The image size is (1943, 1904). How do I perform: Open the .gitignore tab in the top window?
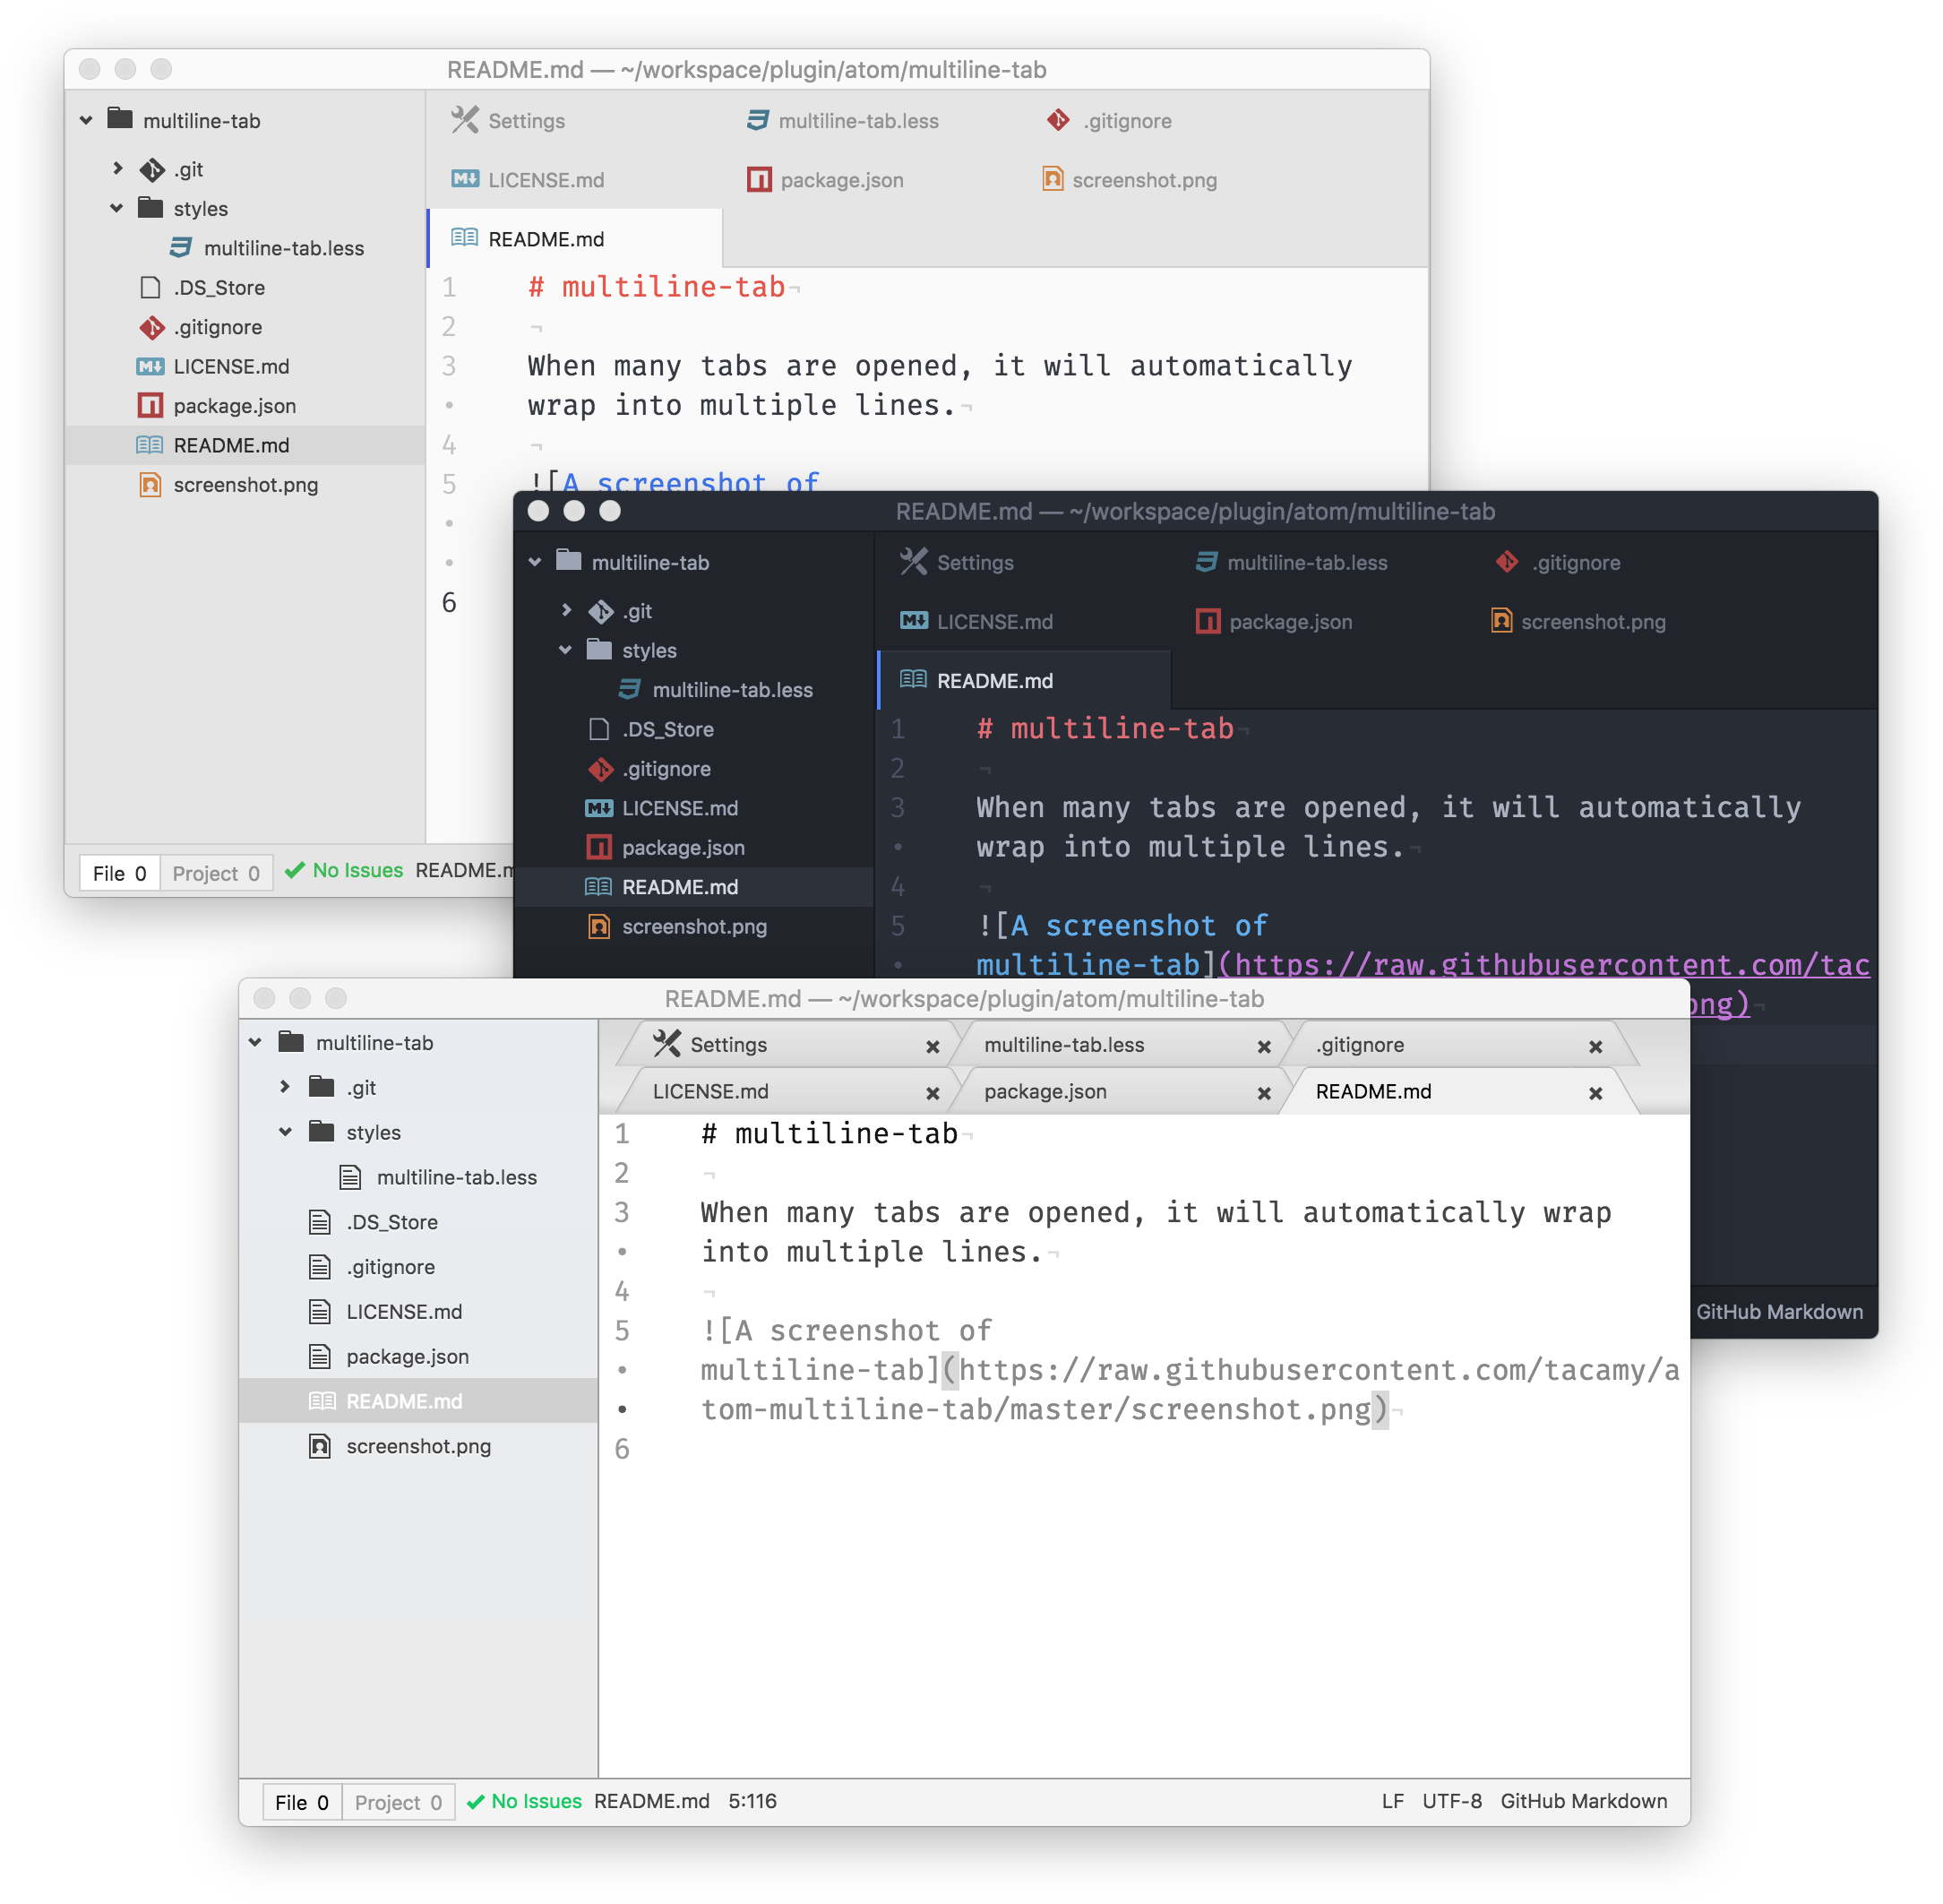pyautogui.click(x=1126, y=121)
